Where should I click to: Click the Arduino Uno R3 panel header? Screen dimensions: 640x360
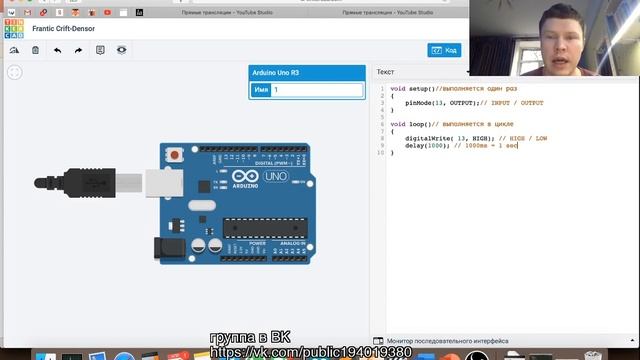click(307, 73)
